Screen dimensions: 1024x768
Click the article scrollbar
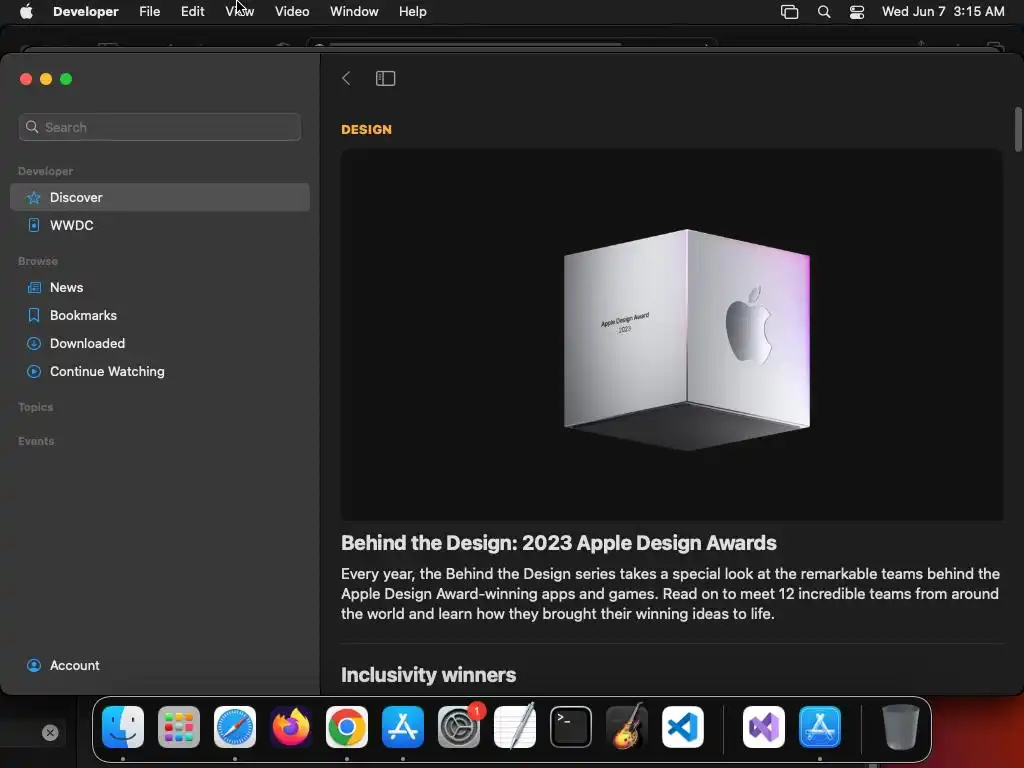coord(1017,129)
